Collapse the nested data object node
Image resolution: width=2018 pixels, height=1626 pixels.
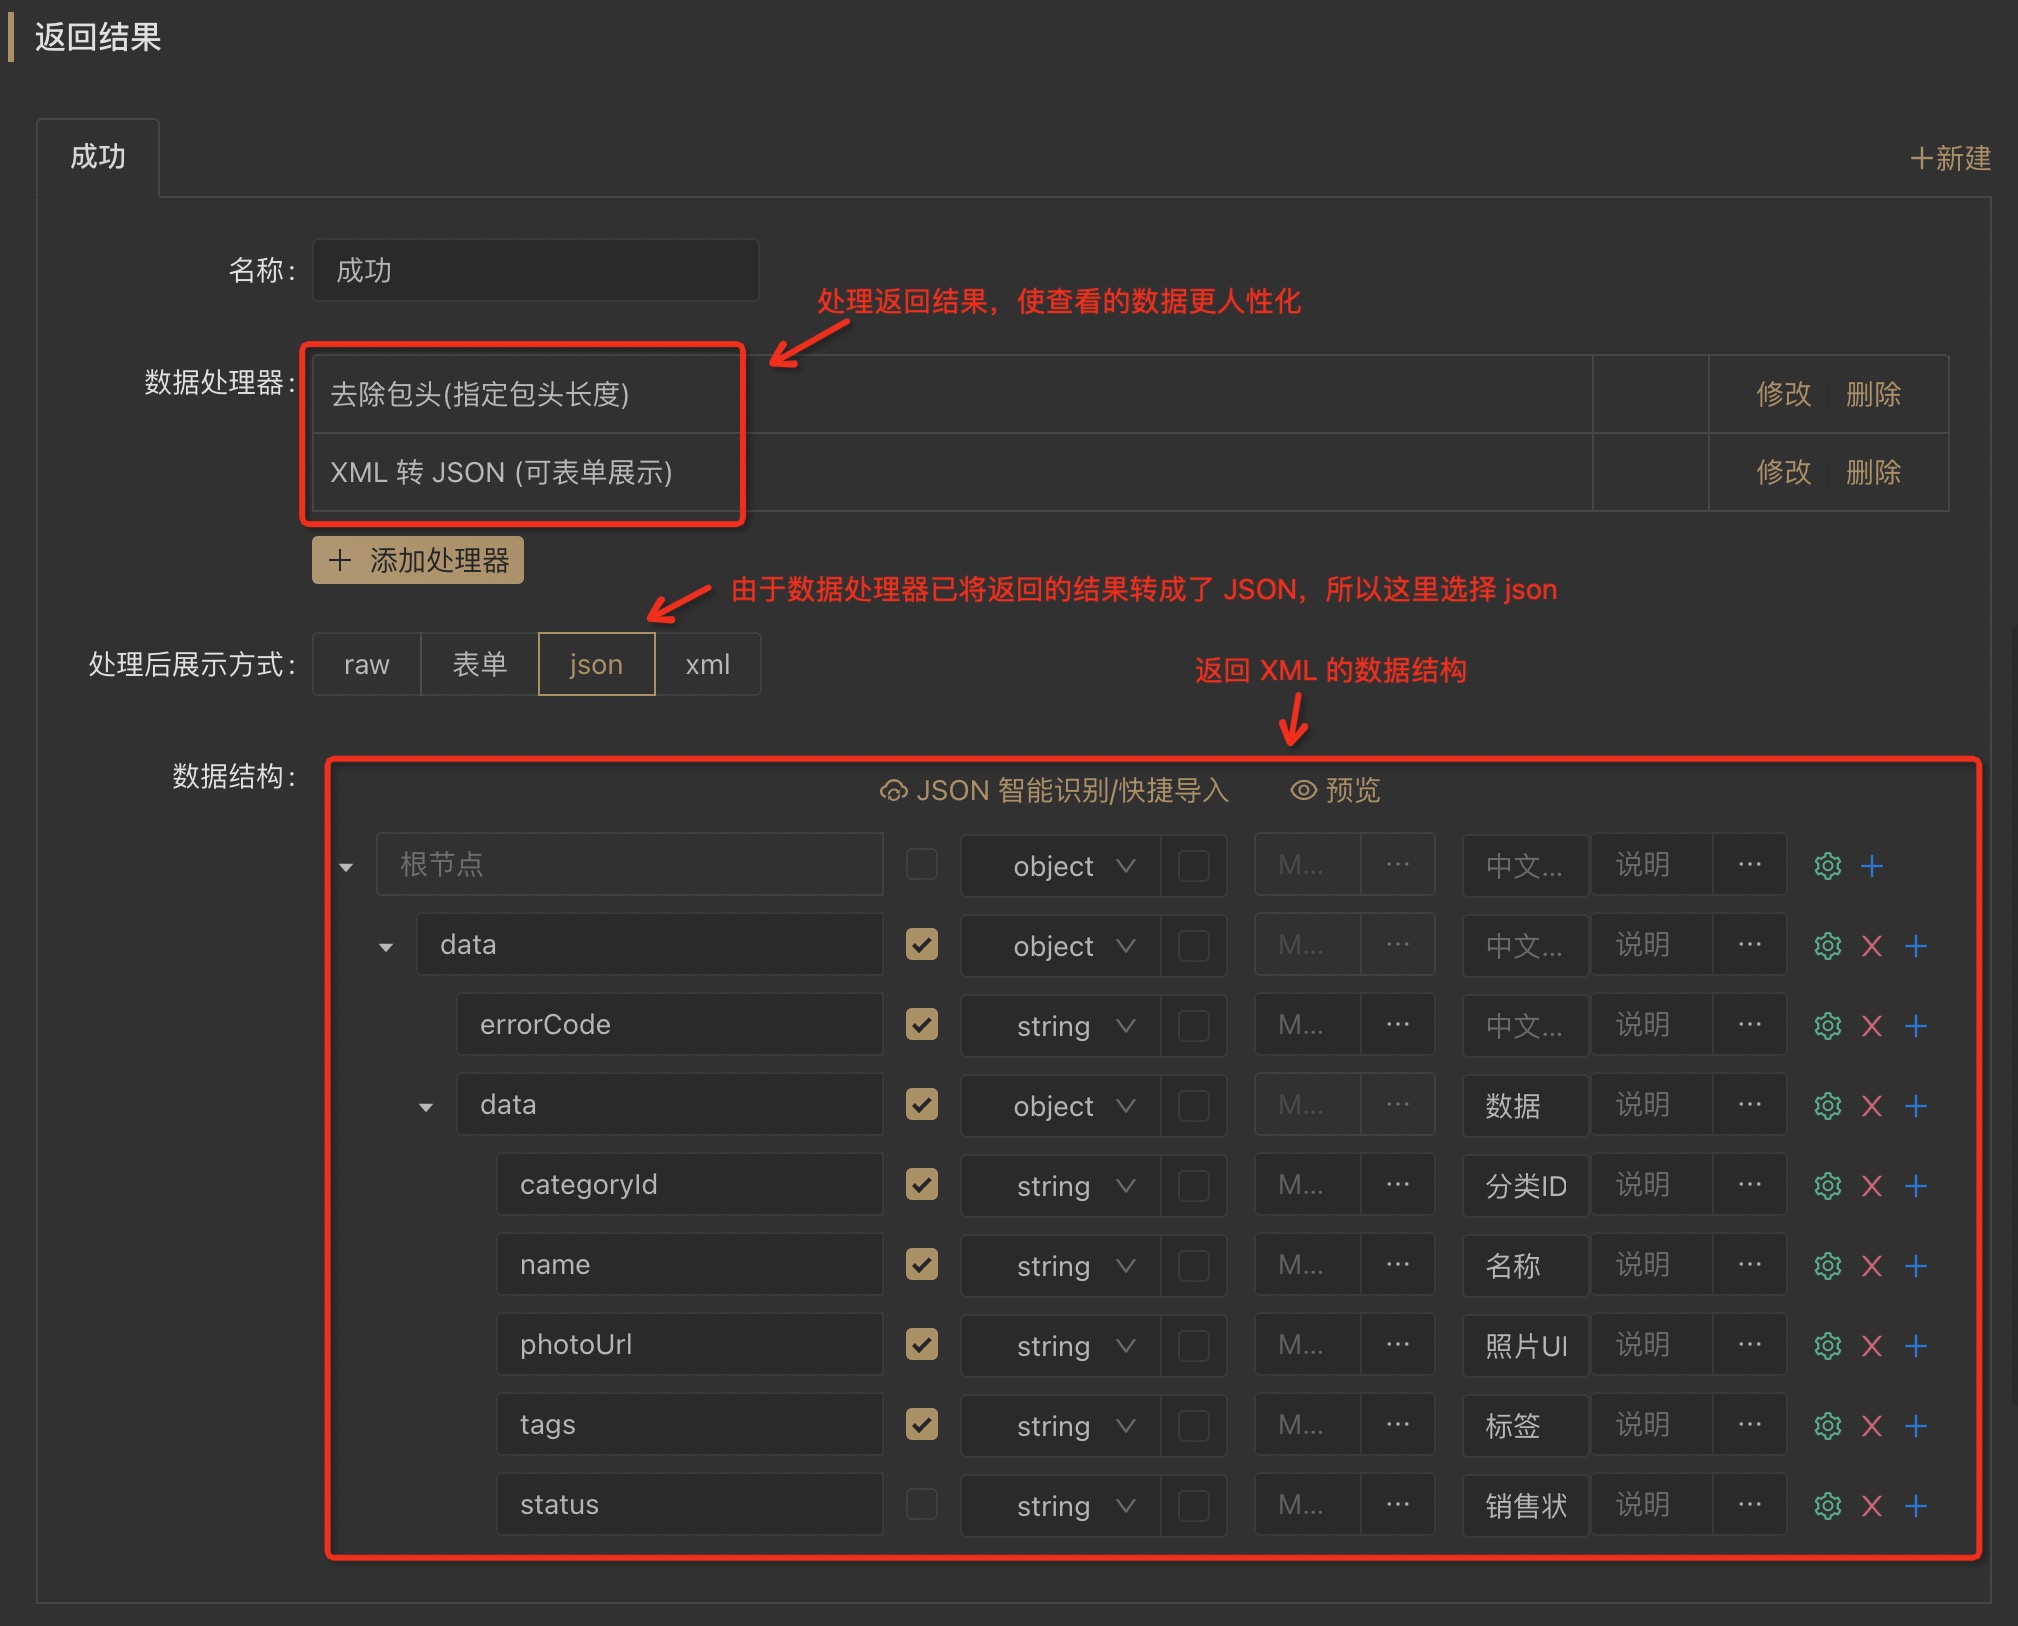click(x=426, y=1106)
